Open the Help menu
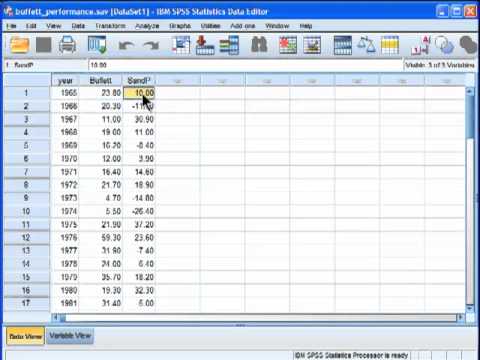 [x=306, y=26]
